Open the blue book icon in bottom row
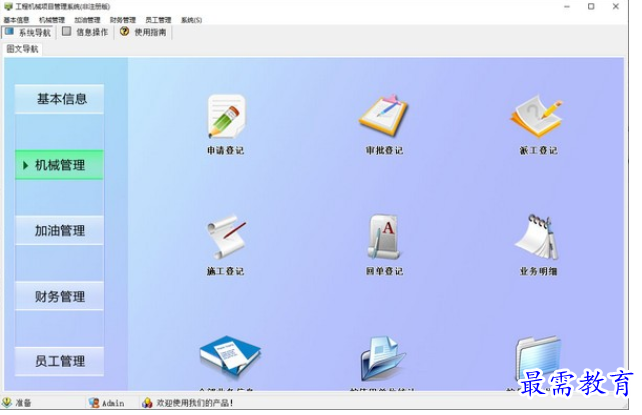Screen dimensions: 642x415 [x=230, y=356]
